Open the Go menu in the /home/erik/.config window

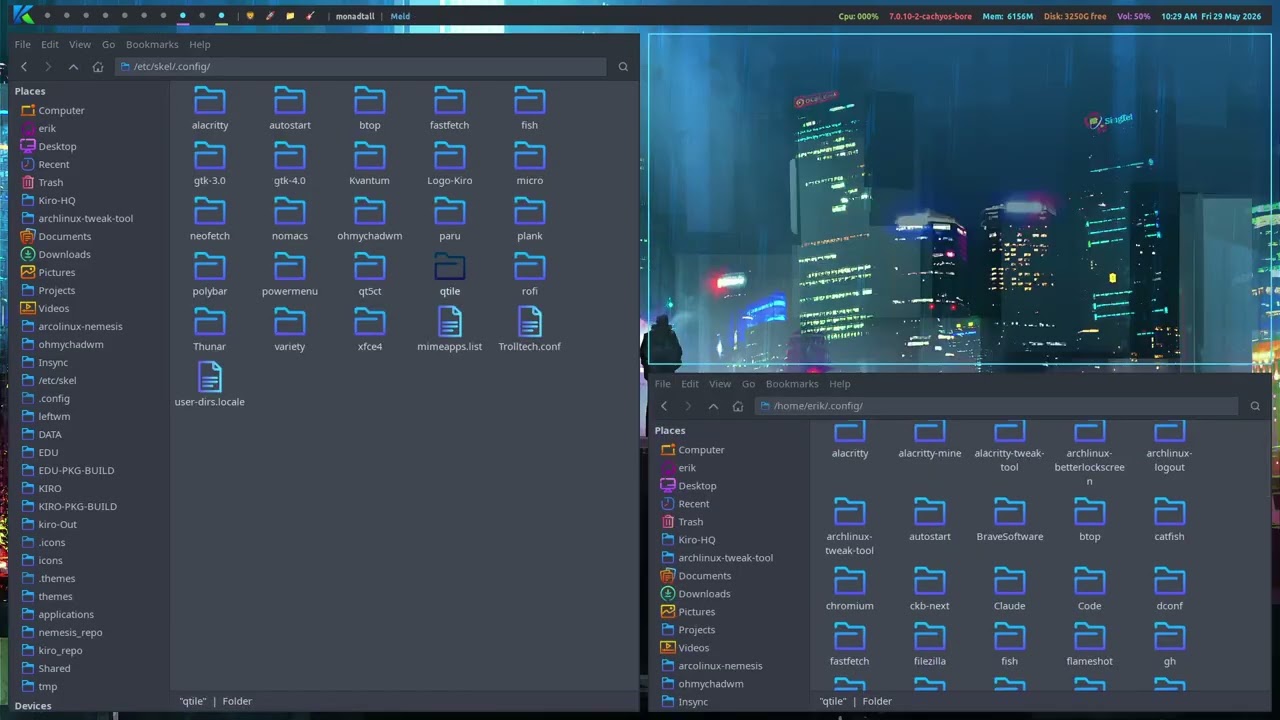click(748, 384)
